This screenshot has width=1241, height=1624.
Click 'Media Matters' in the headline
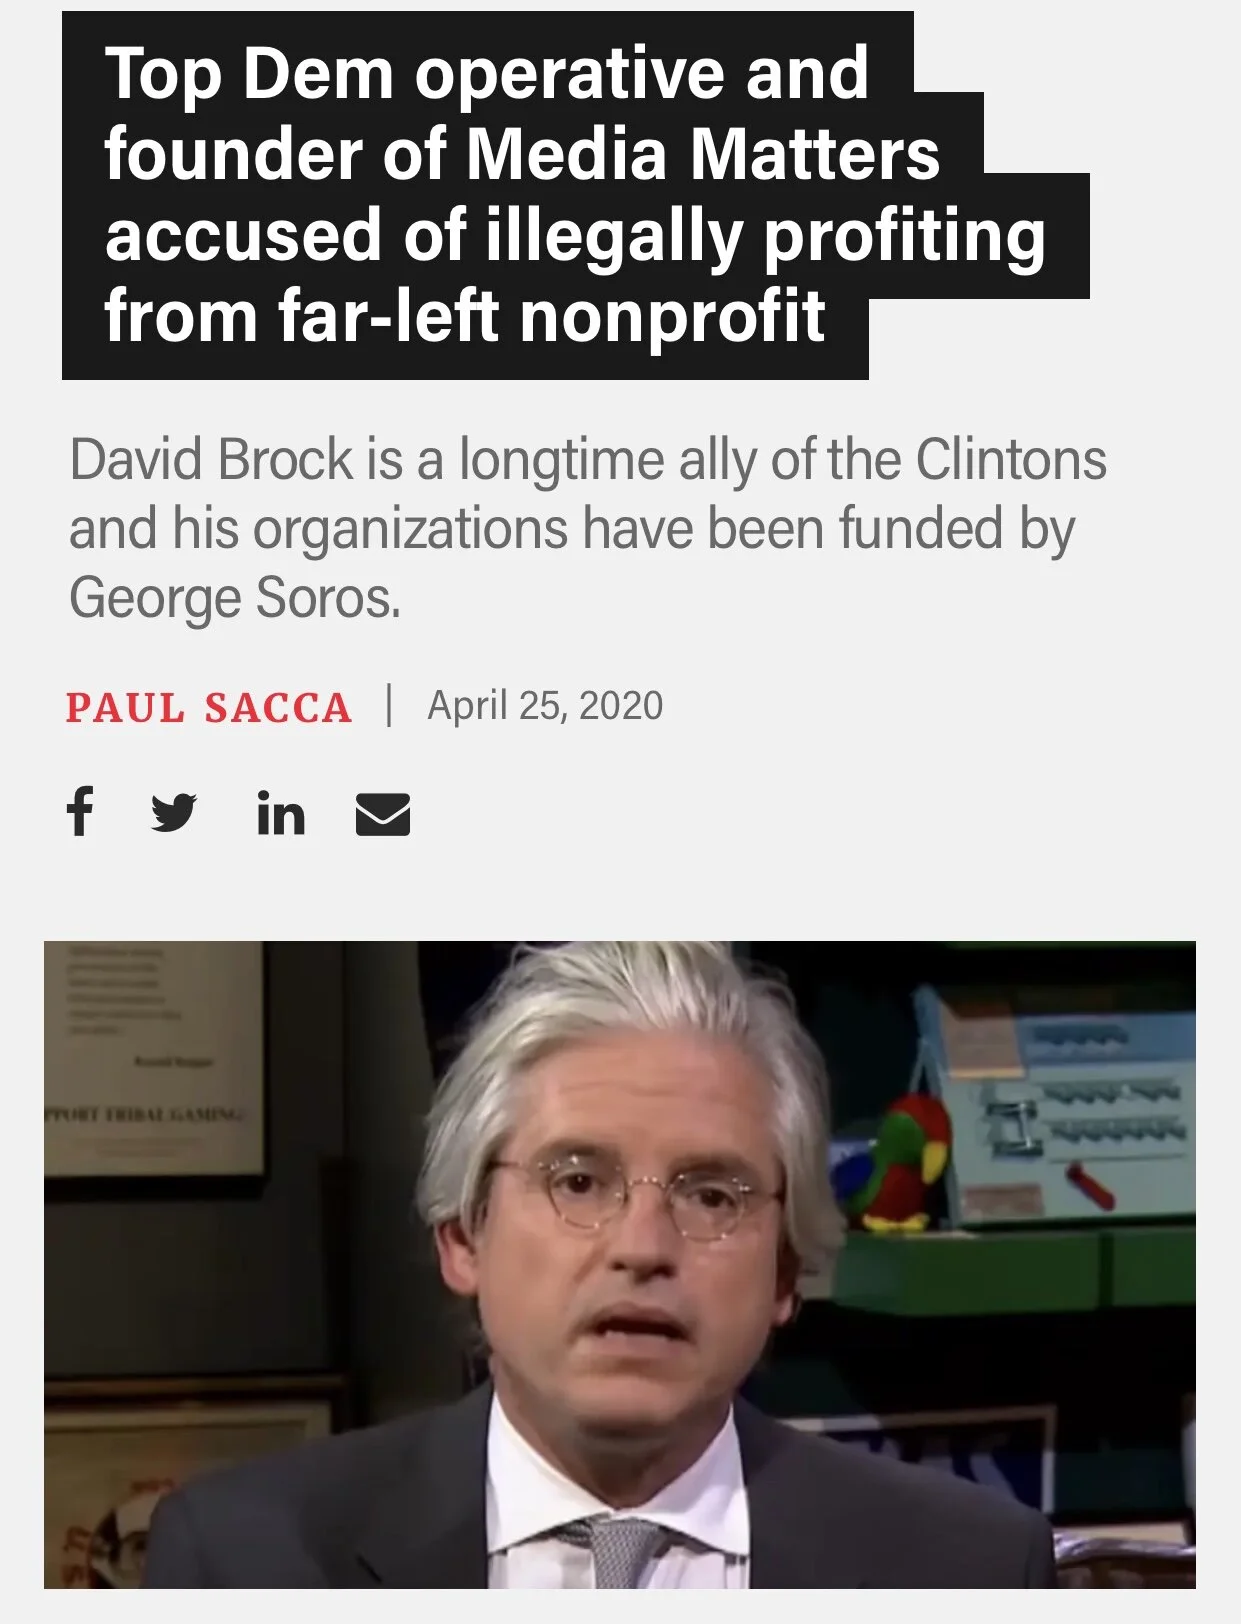coord(702,154)
